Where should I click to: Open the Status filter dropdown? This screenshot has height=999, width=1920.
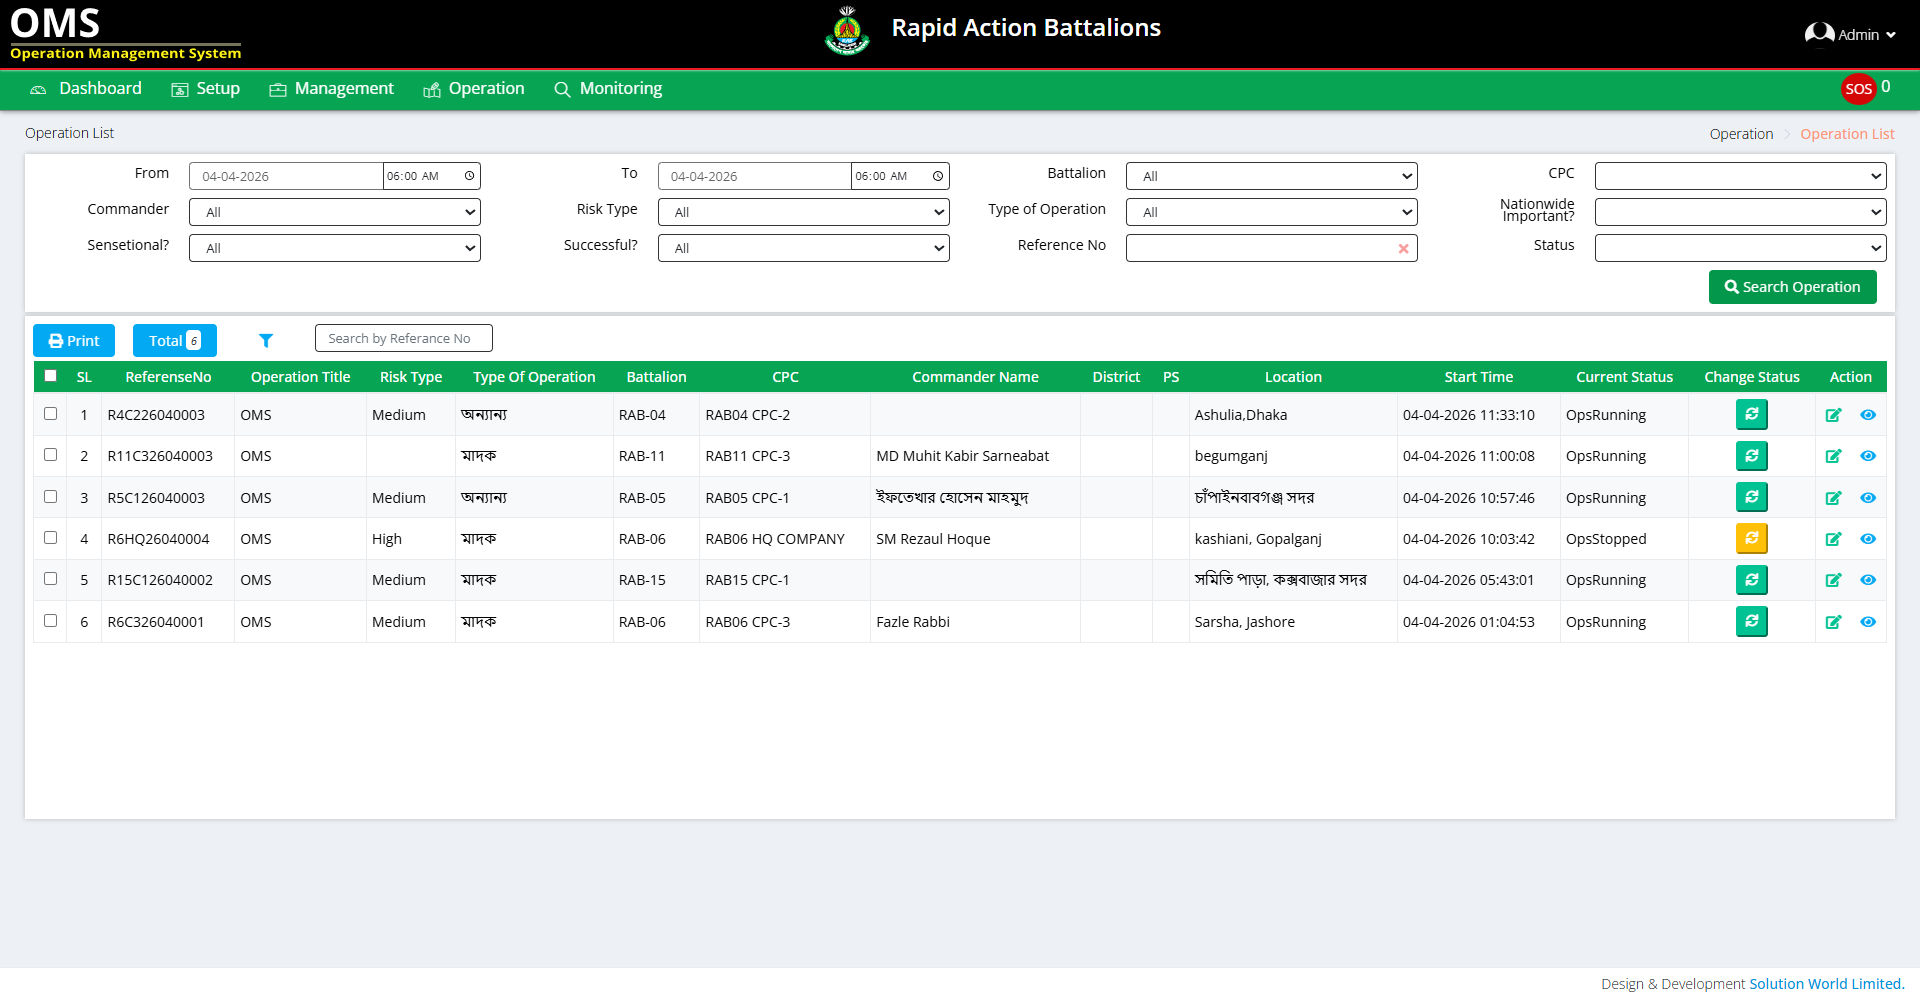pyautogui.click(x=1740, y=248)
